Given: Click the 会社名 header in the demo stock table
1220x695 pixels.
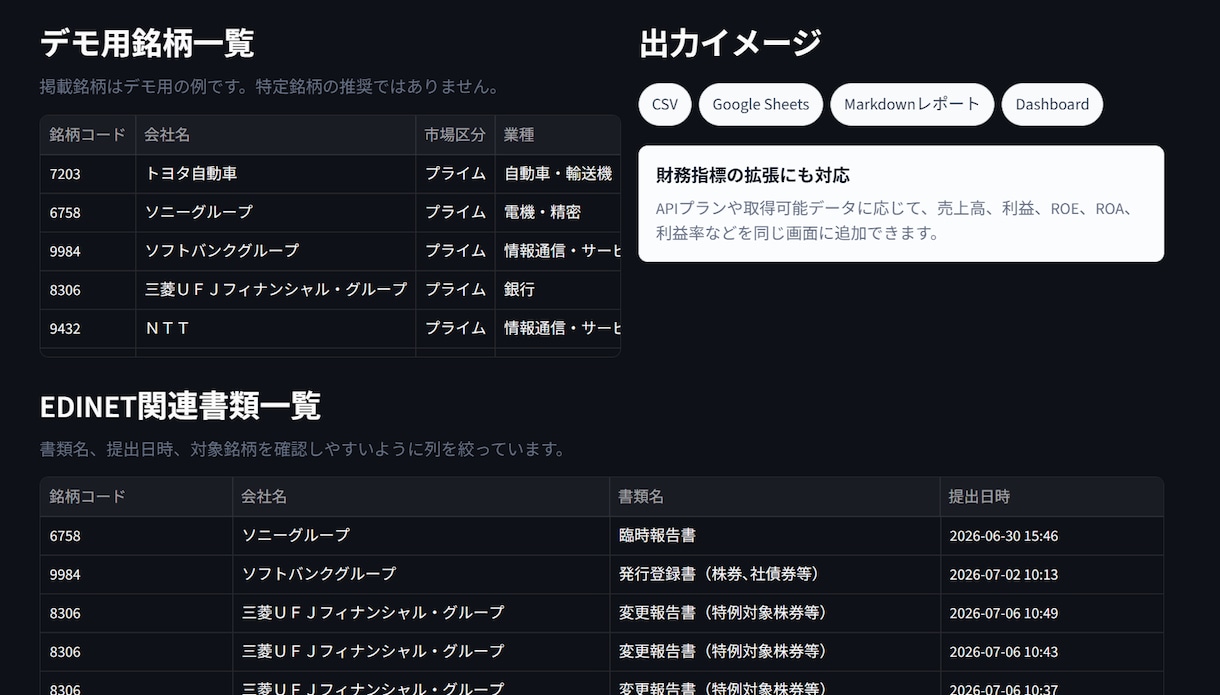Looking at the screenshot, I should click(276, 134).
